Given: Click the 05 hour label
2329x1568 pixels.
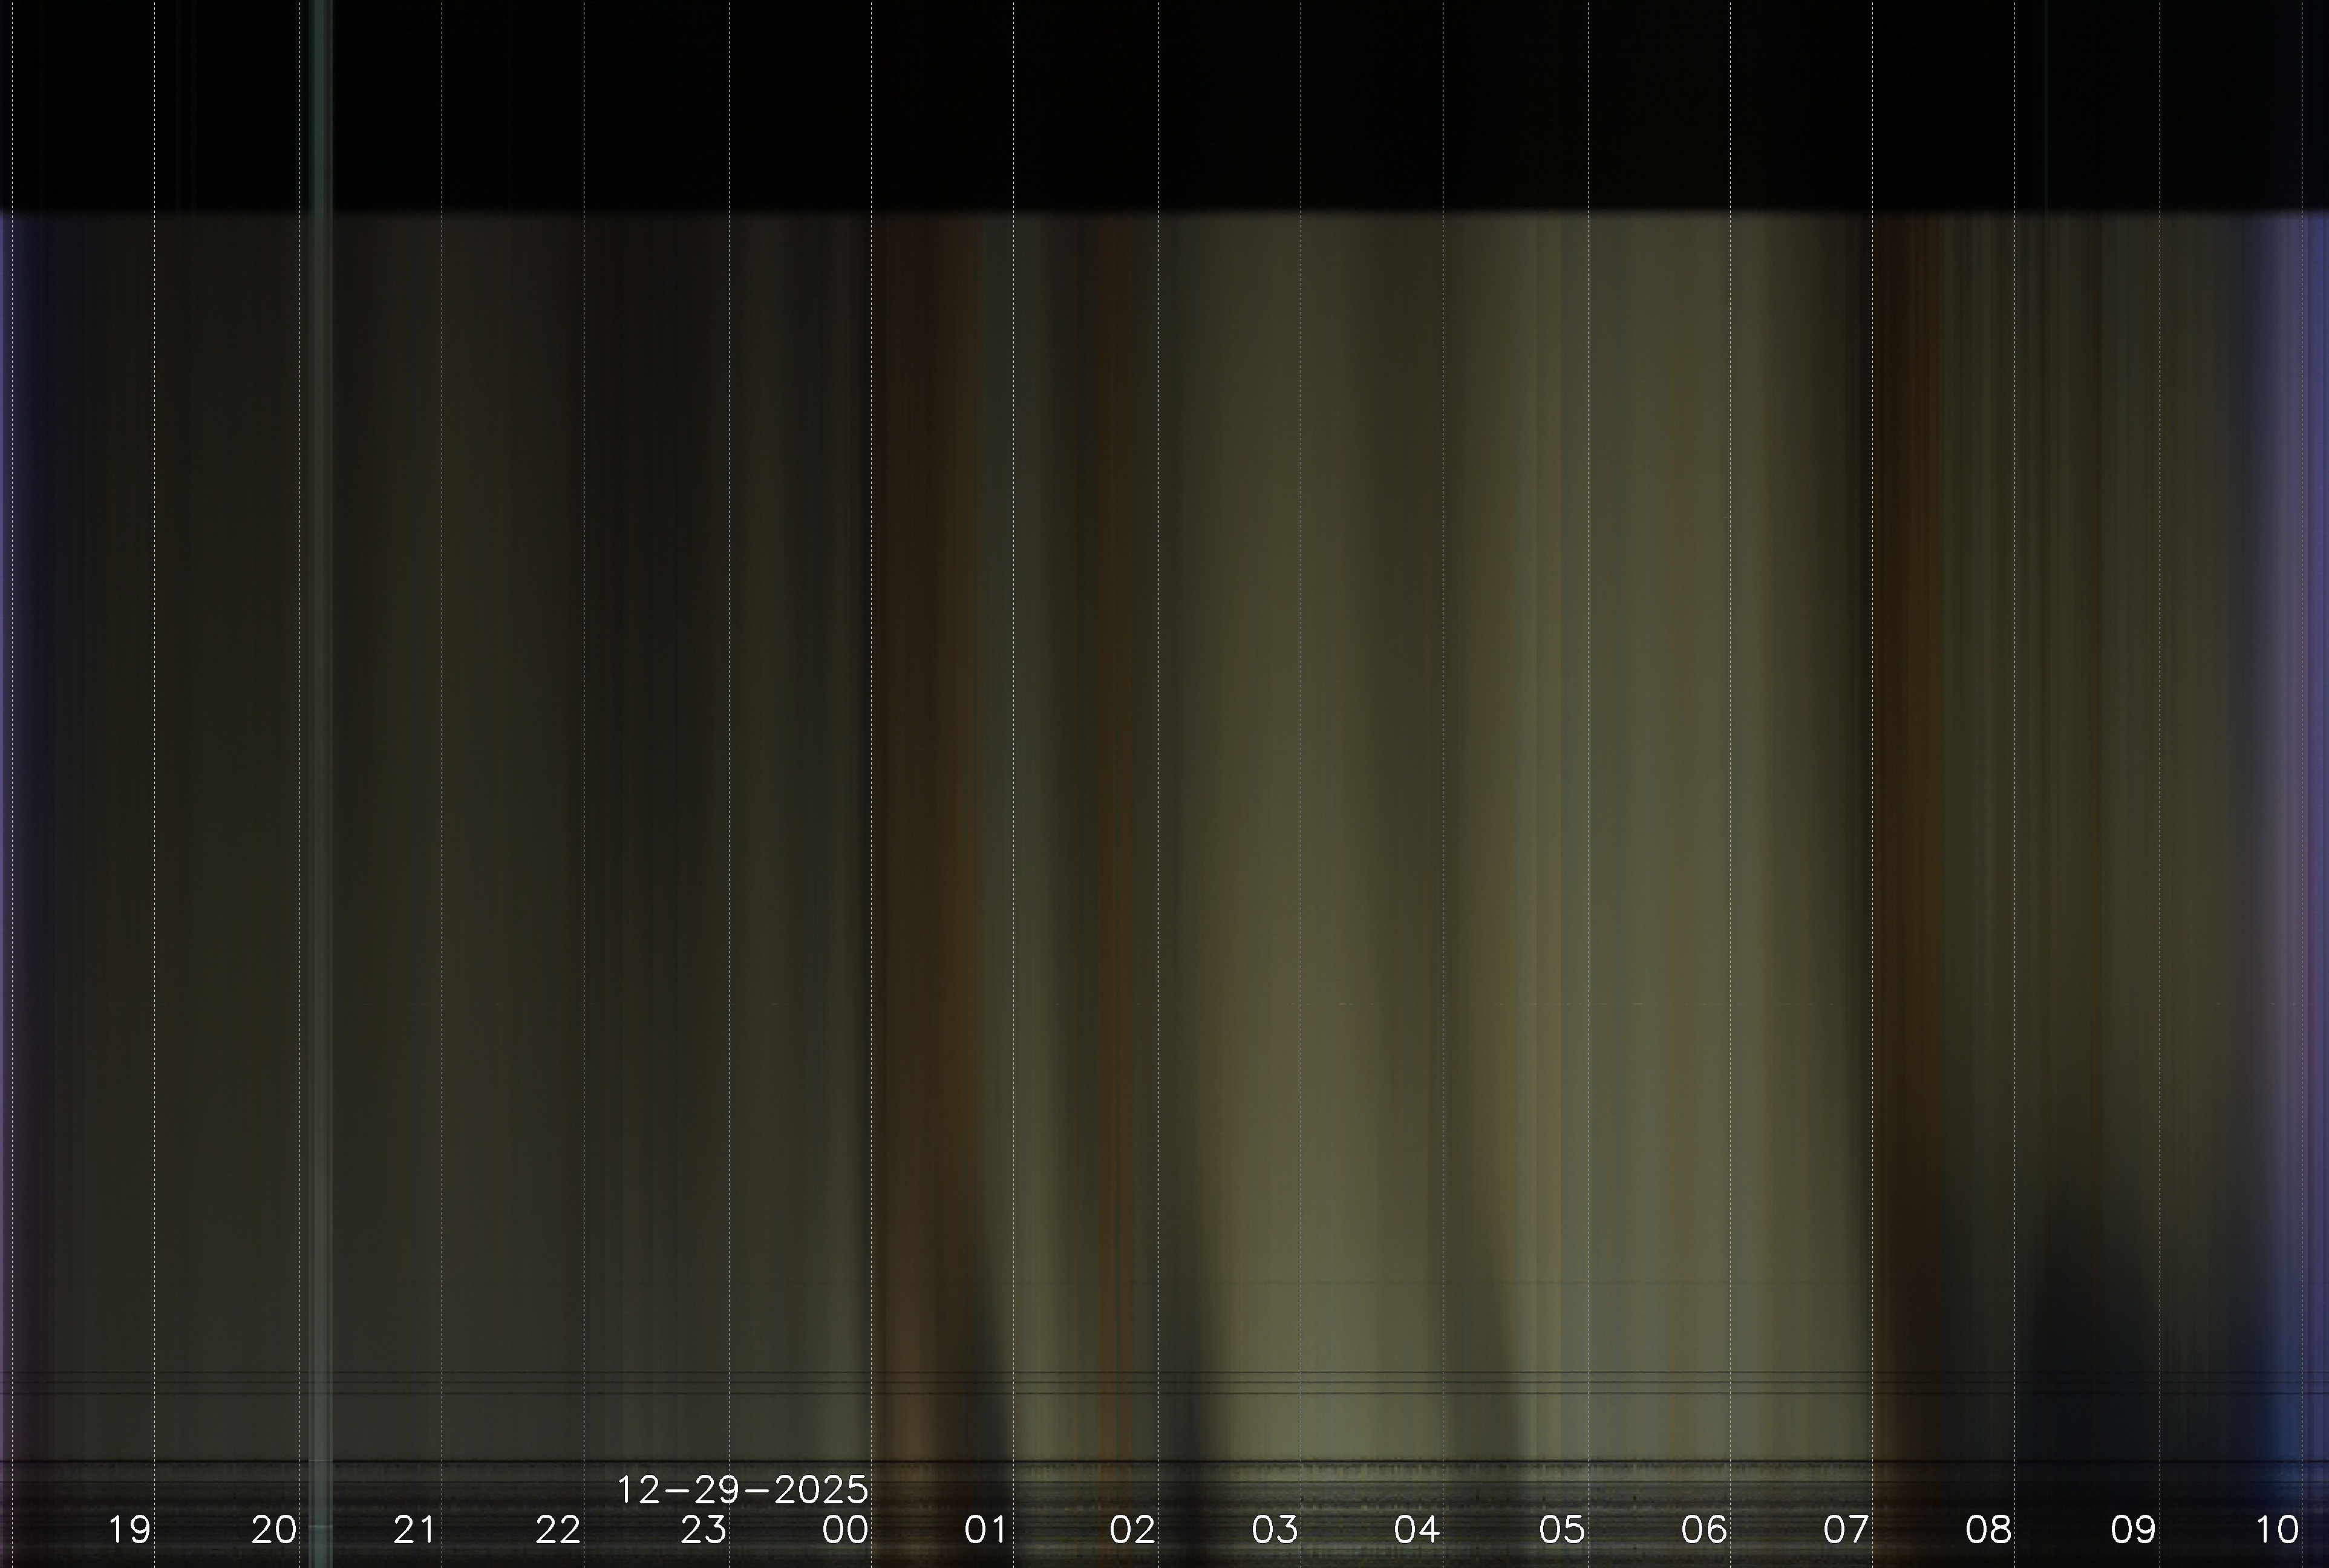Looking at the screenshot, I should (1562, 1529).
